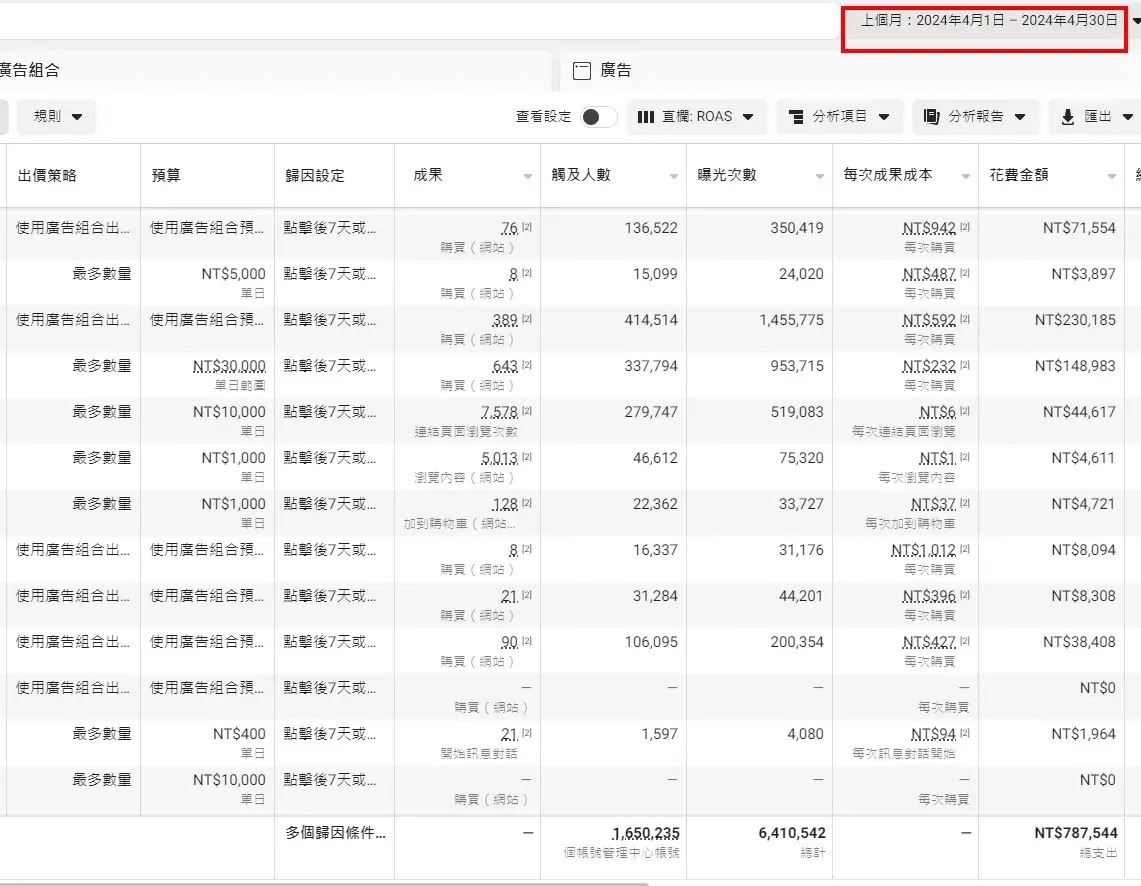Click the total impressions 6,410,542
The image size is (1141, 886).
[x=792, y=834]
